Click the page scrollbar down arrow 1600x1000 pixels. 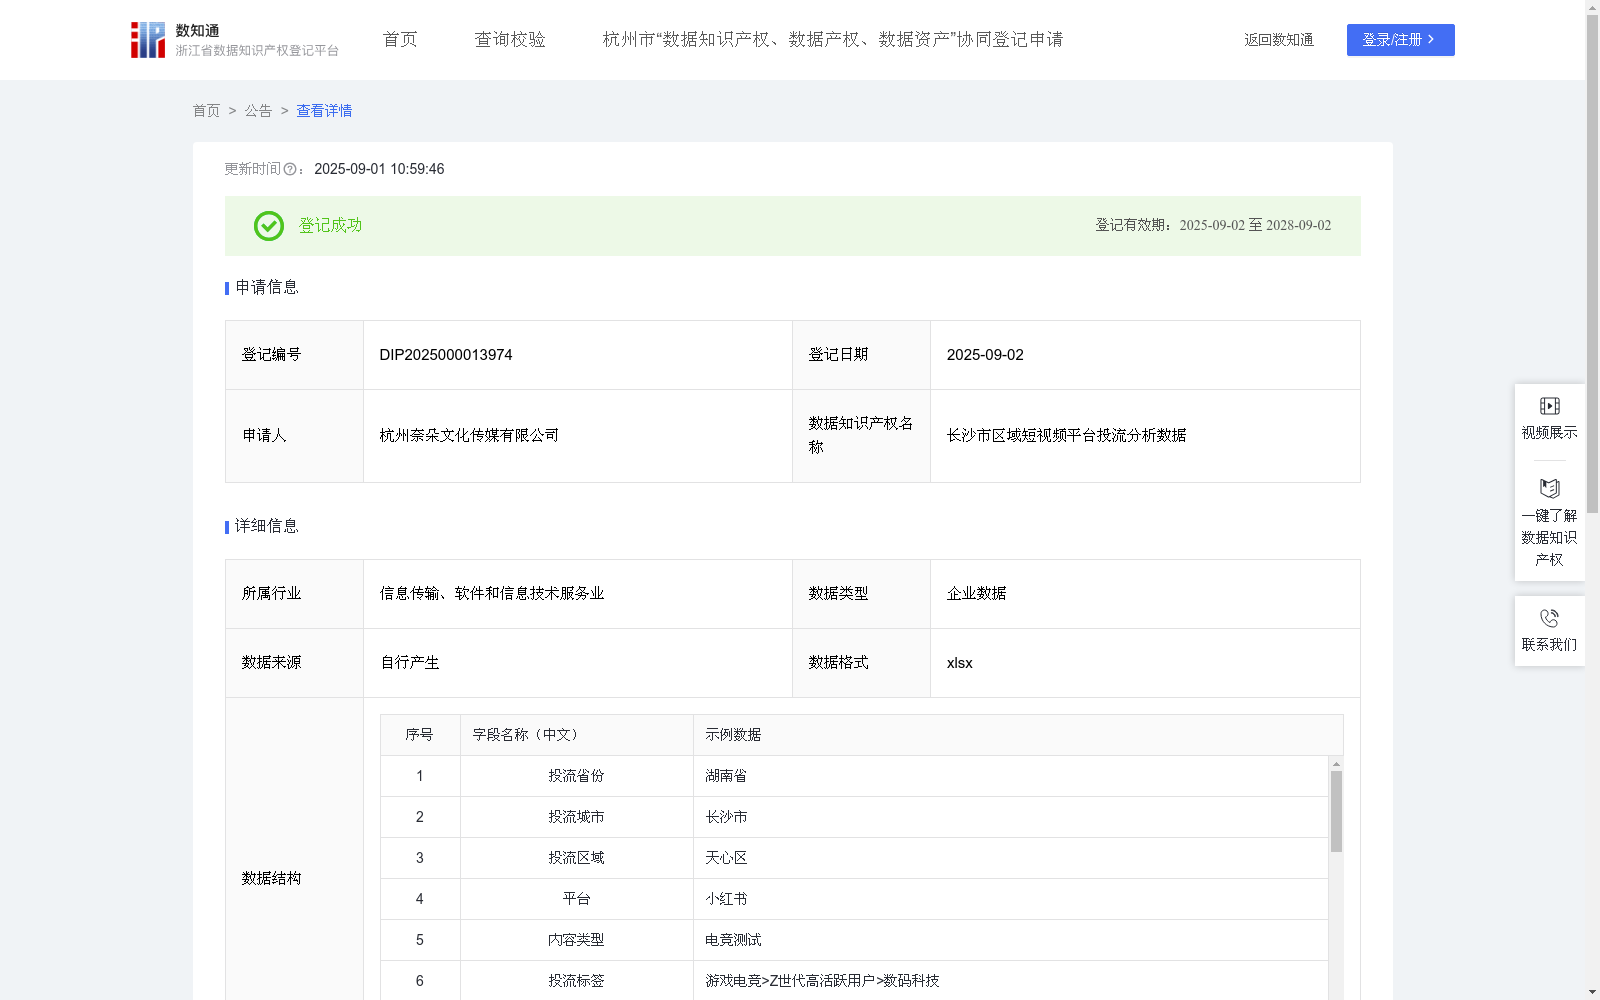[1592, 992]
